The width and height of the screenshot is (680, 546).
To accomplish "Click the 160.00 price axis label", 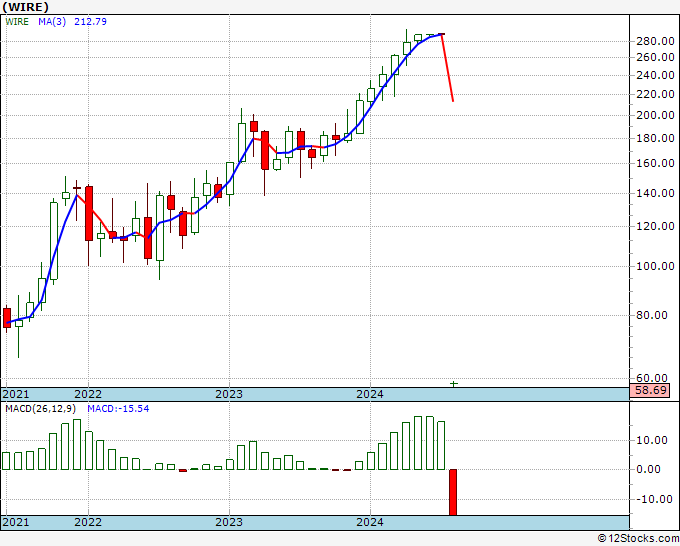I will click(655, 163).
